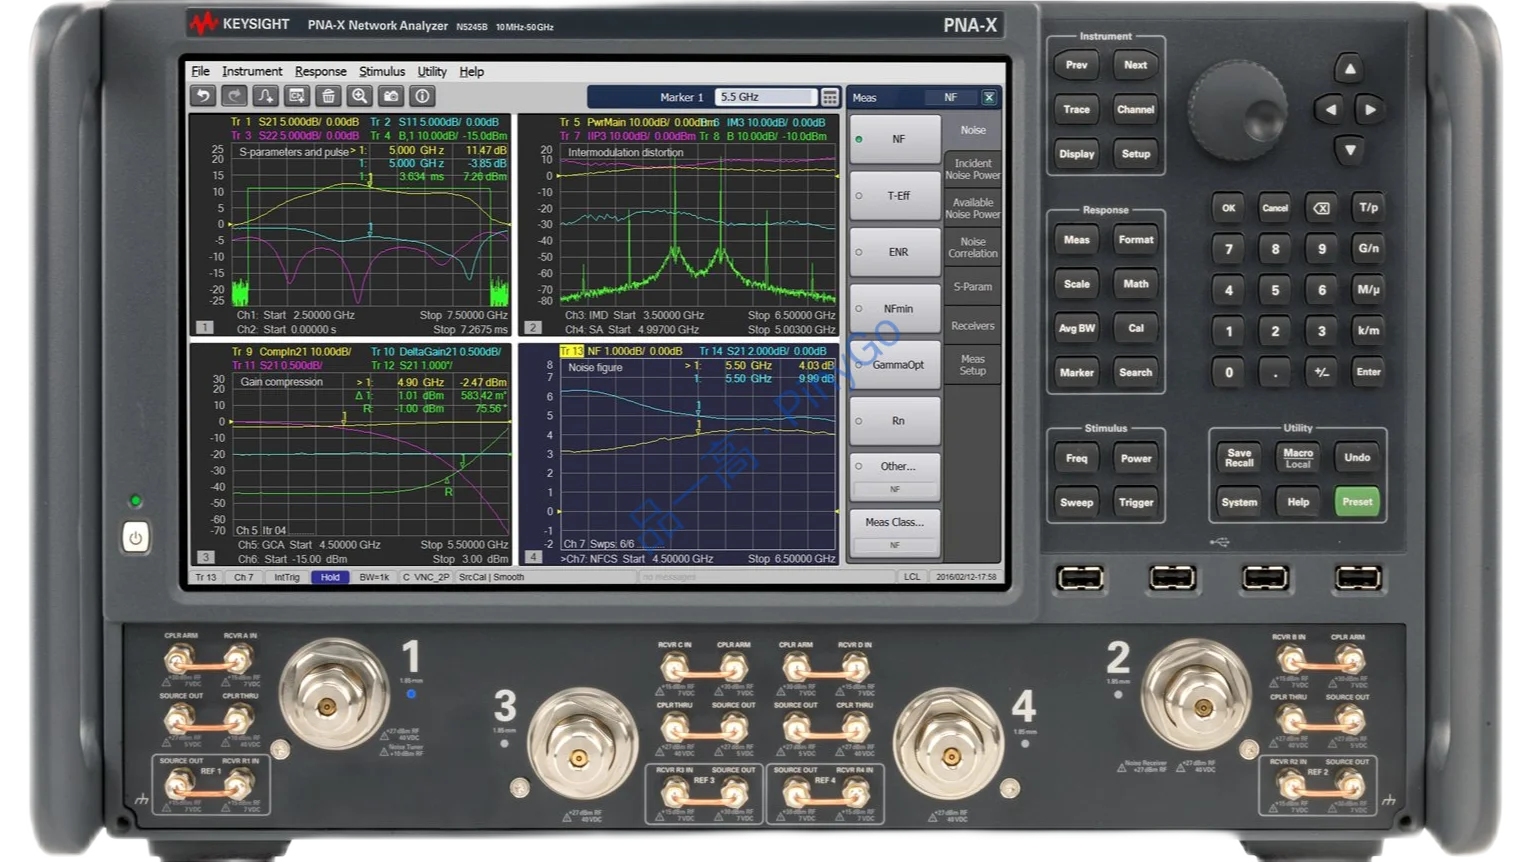
Task: Open the Response menu
Action: pos(320,71)
